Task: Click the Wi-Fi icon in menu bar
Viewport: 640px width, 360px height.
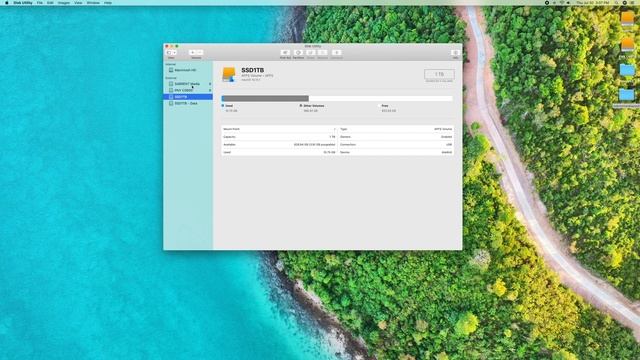Action: 562,3
